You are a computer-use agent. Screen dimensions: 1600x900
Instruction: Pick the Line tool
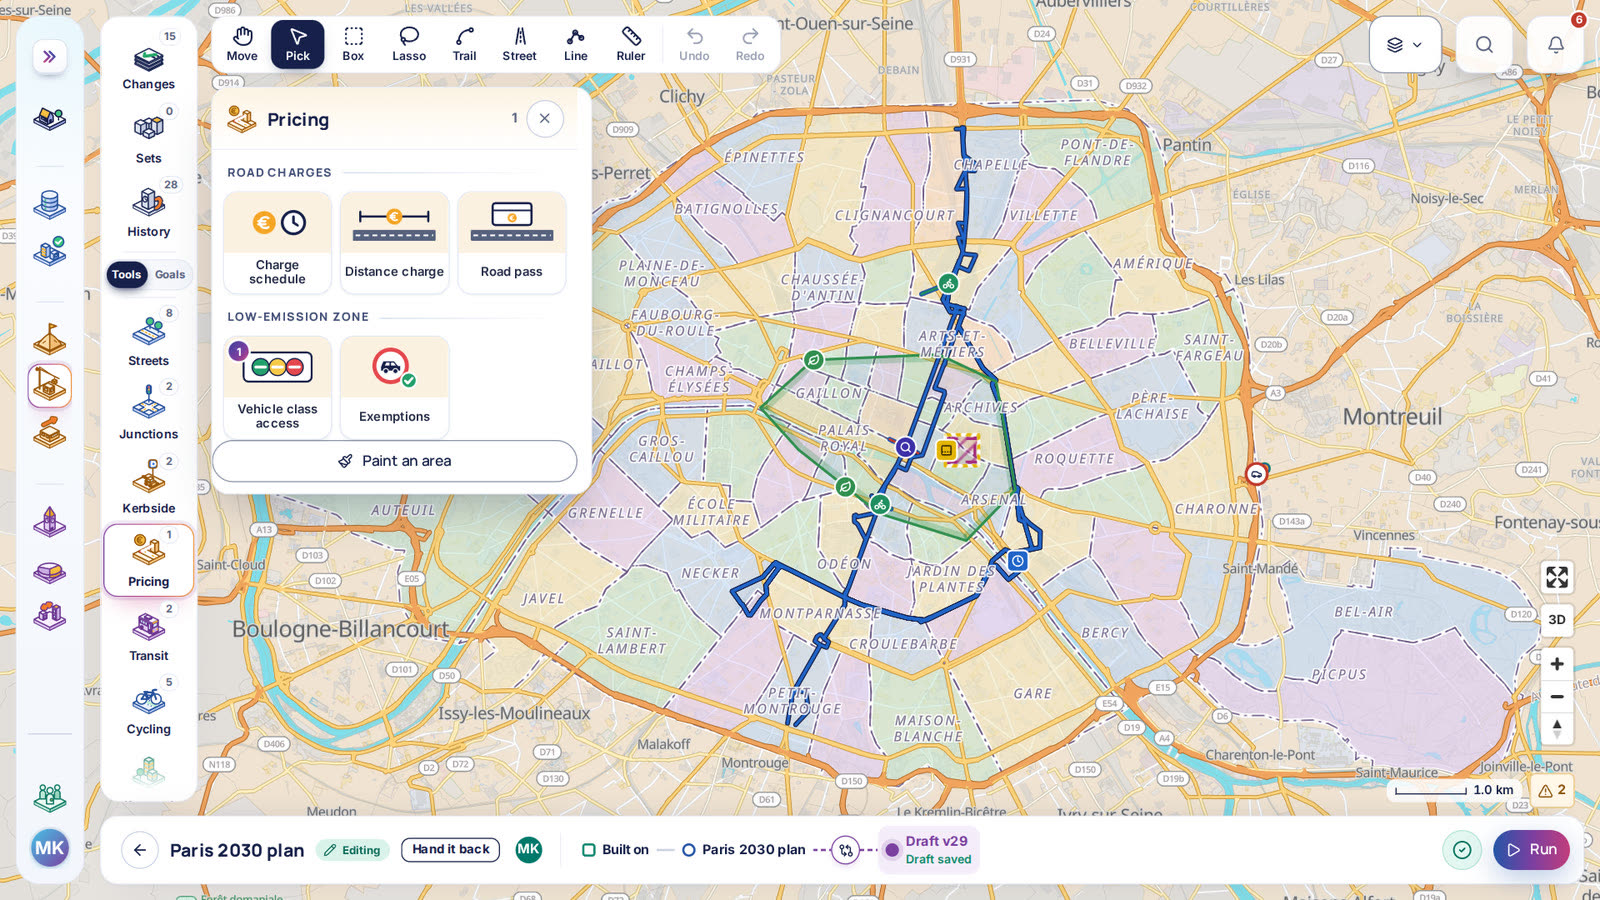click(x=576, y=45)
